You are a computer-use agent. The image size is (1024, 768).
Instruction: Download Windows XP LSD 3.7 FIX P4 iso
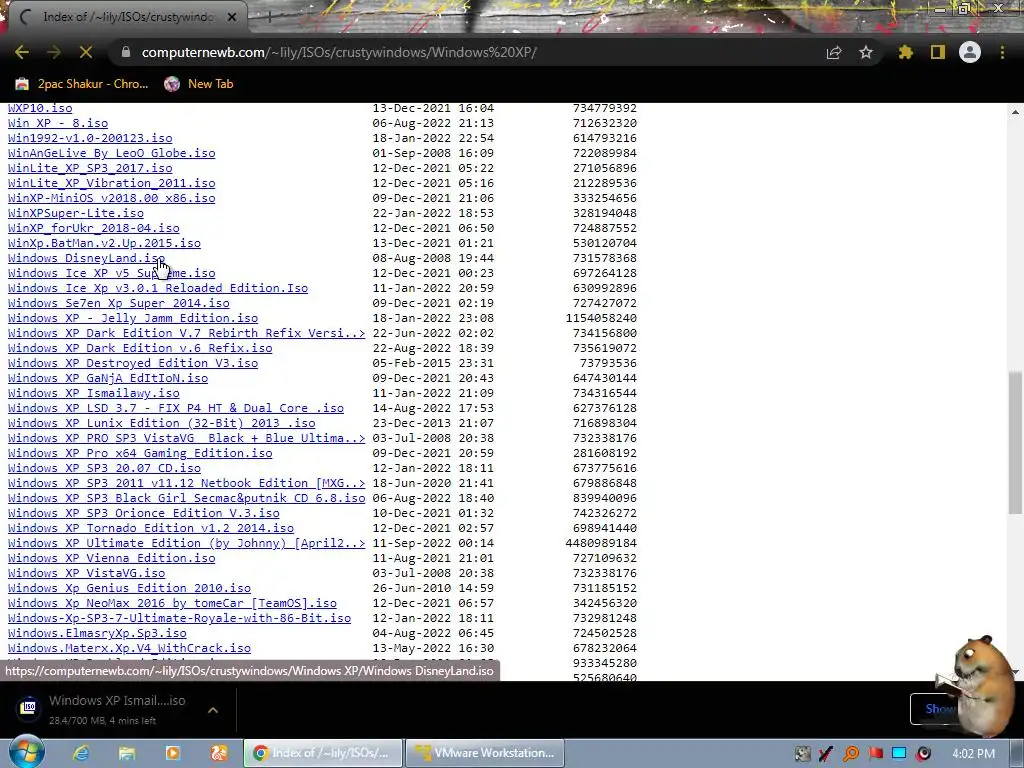(x=176, y=408)
